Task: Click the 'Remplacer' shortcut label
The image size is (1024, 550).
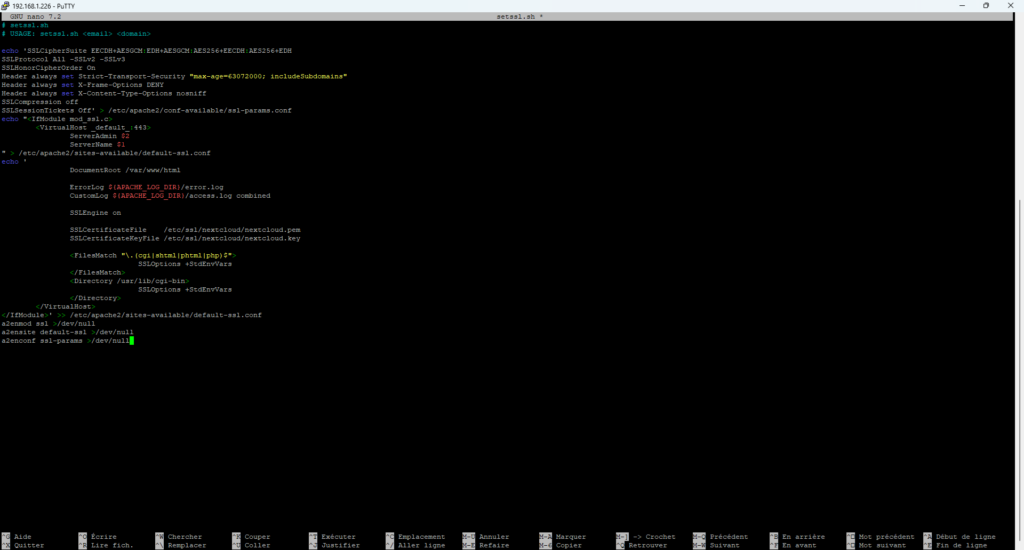Action: pyautogui.click(x=187, y=545)
